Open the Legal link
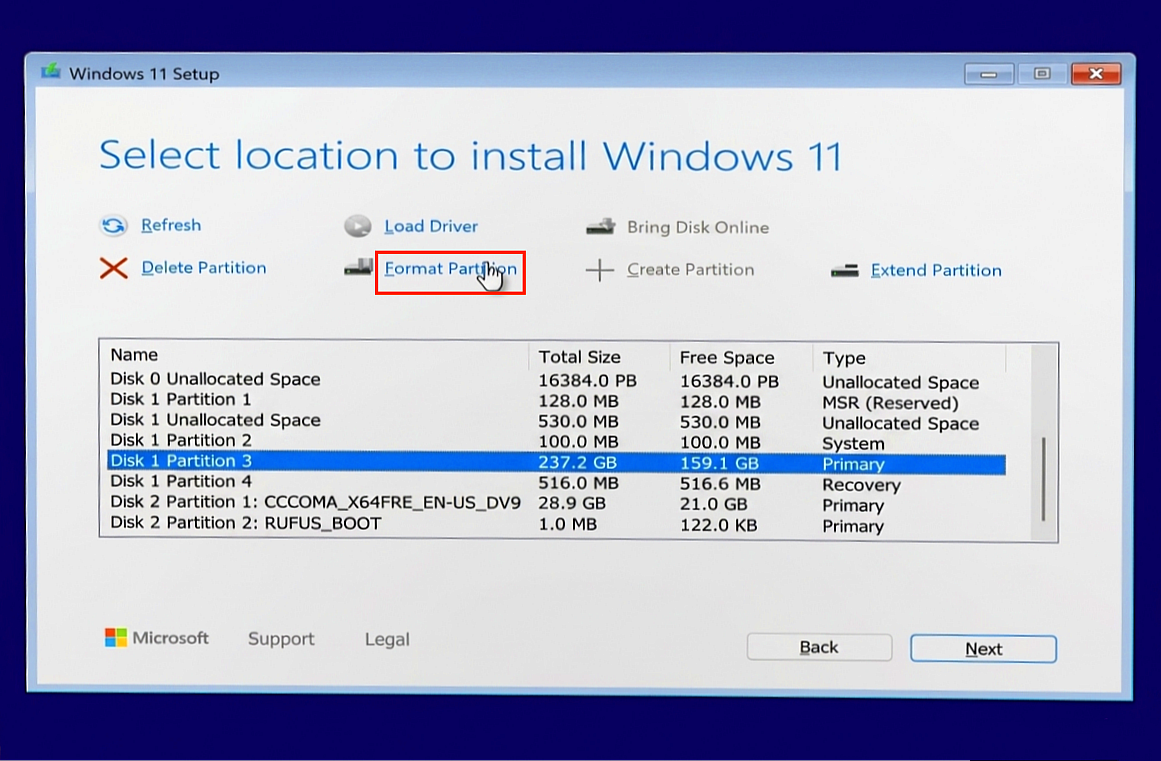The height and width of the screenshot is (761, 1161). click(x=387, y=640)
